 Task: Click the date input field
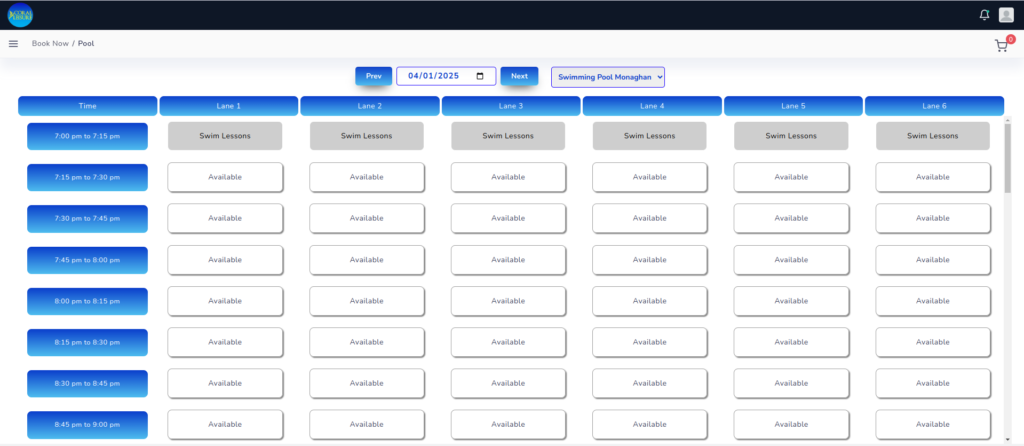coord(435,77)
